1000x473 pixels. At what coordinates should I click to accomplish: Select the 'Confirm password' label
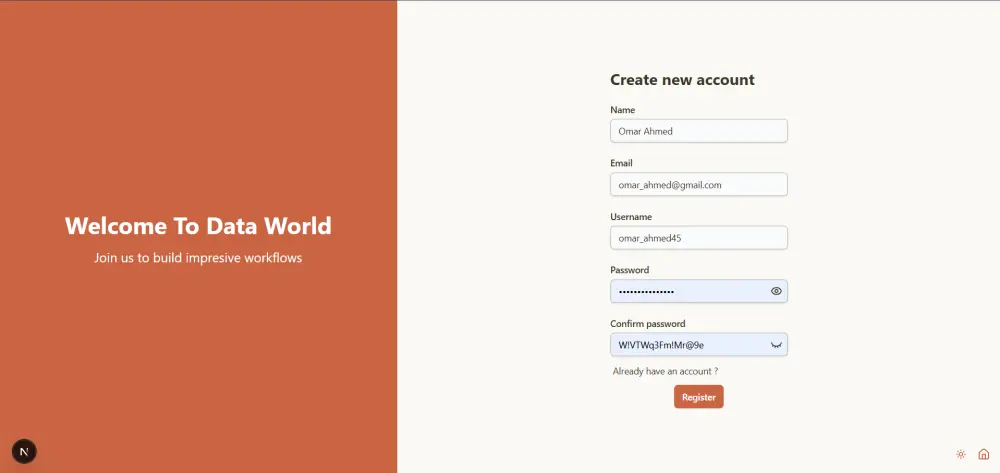[x=647, y=323]
